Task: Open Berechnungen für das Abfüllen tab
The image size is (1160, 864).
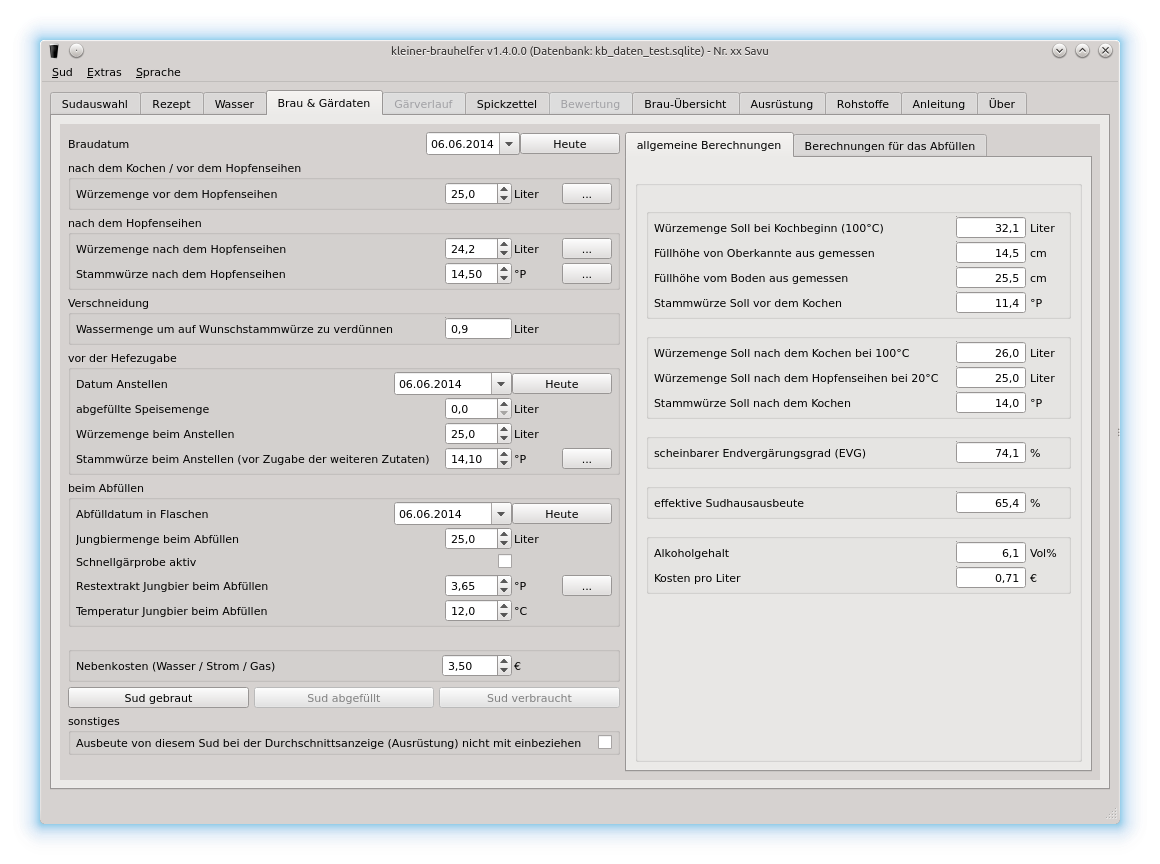Action: (889, 146)
